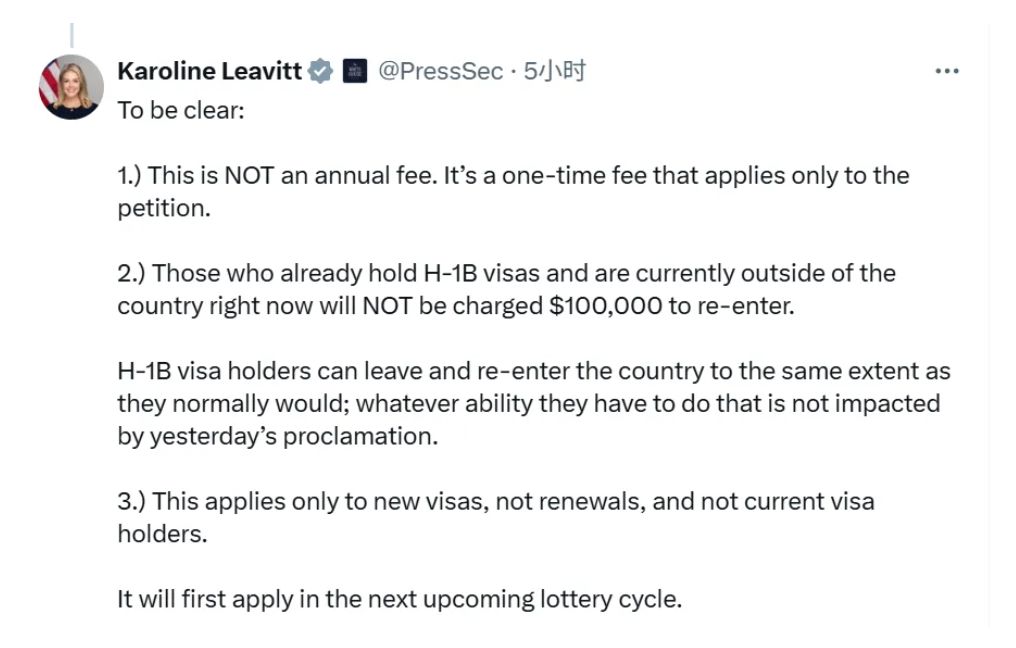Click the word "holders." ending point three
The width and height of the screenshot is (1016, 648).
coord(162,534)
